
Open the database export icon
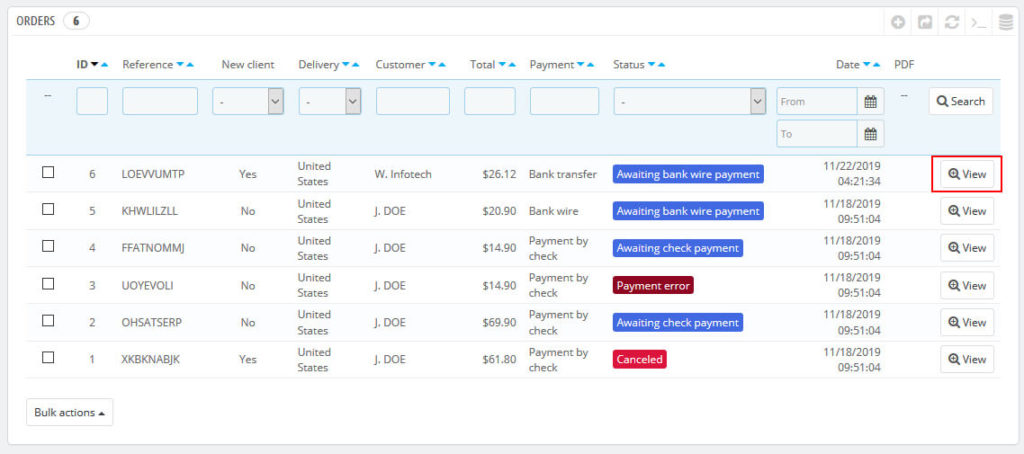pyautogui.click(x=1005, y=22)
